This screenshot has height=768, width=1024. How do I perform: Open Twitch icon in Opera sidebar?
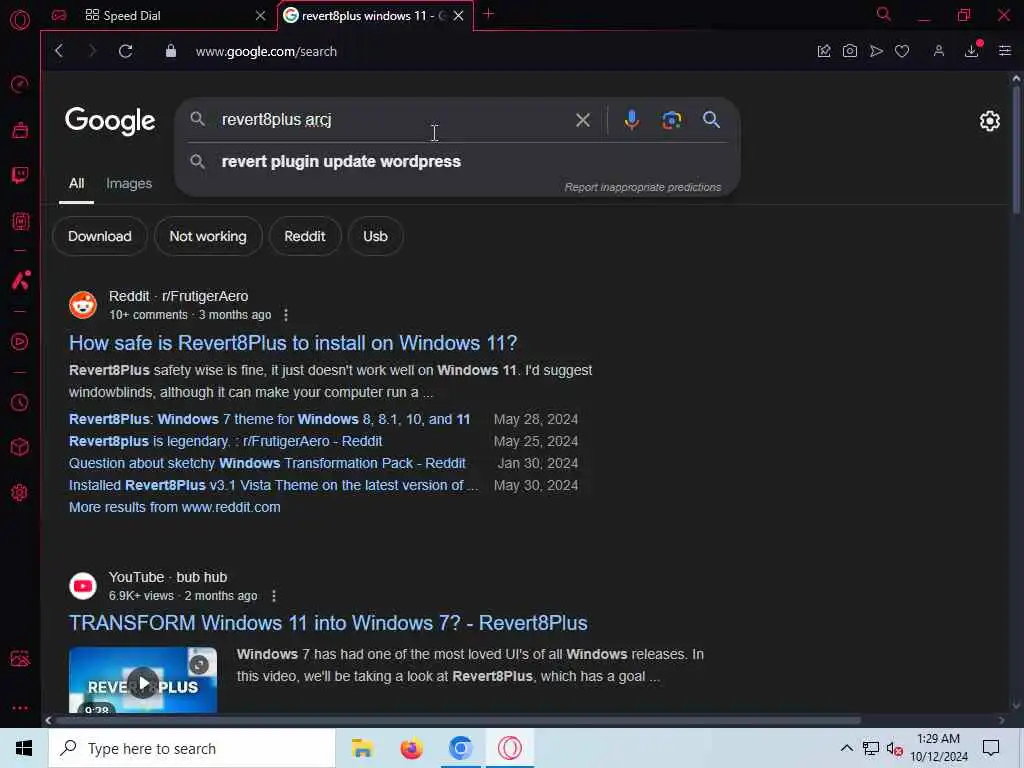pos(20,175)
